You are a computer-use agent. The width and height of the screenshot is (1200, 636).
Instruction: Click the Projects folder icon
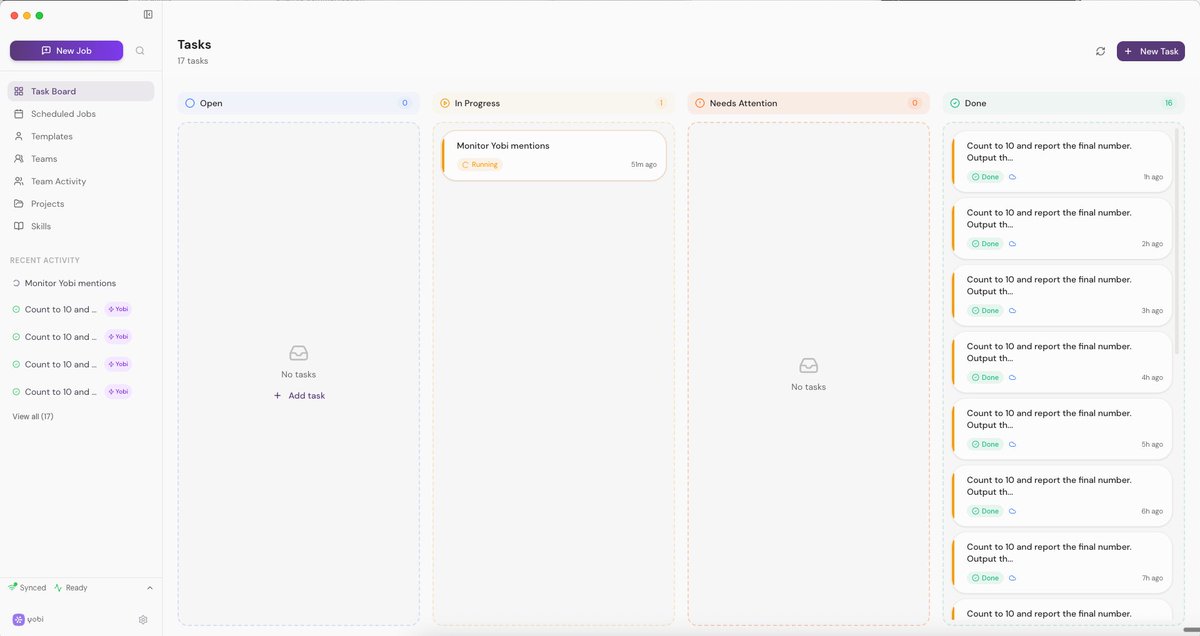click(x=19, y=204)
